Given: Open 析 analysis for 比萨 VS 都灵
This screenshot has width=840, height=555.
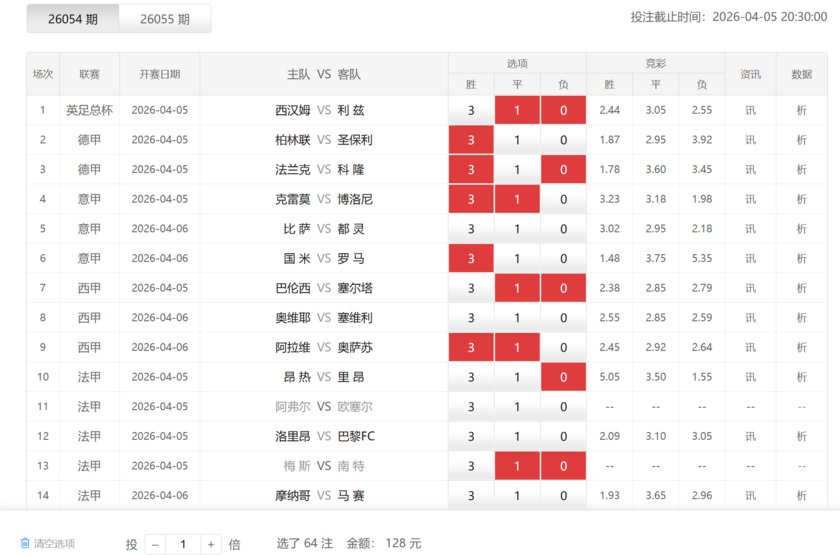Looking at the screenshot, I should 801,229.
